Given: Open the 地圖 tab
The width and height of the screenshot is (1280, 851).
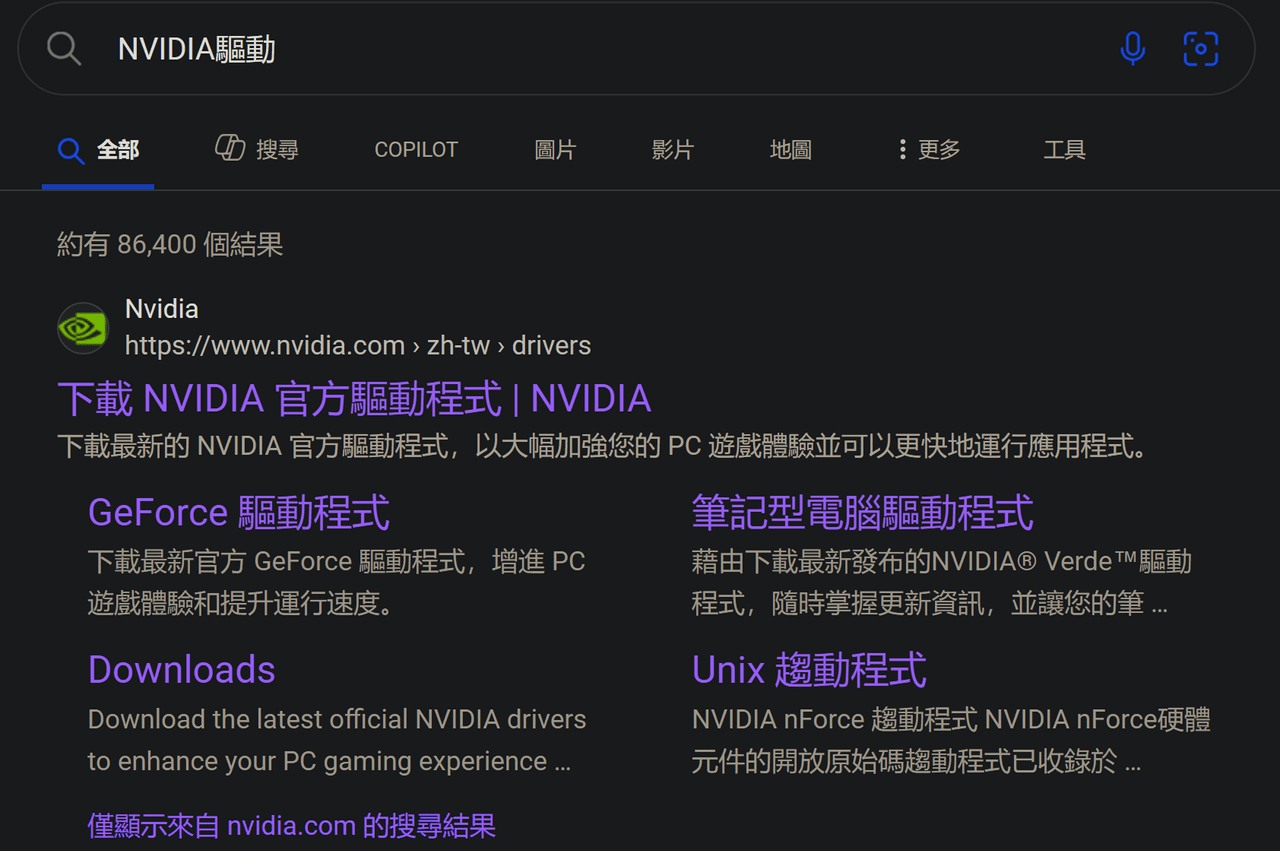Looking at the screenshot, I should click(x=791, y=150).
